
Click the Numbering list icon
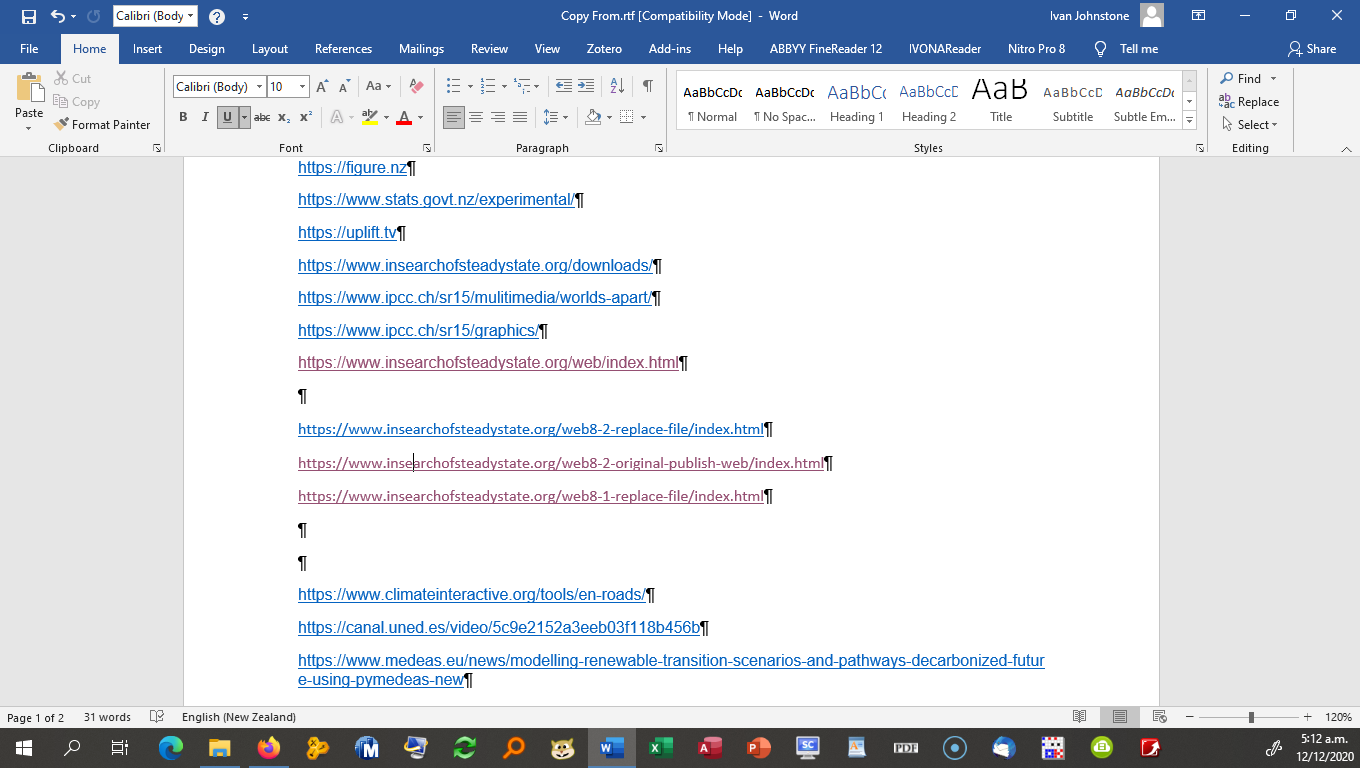pos(488,87)
